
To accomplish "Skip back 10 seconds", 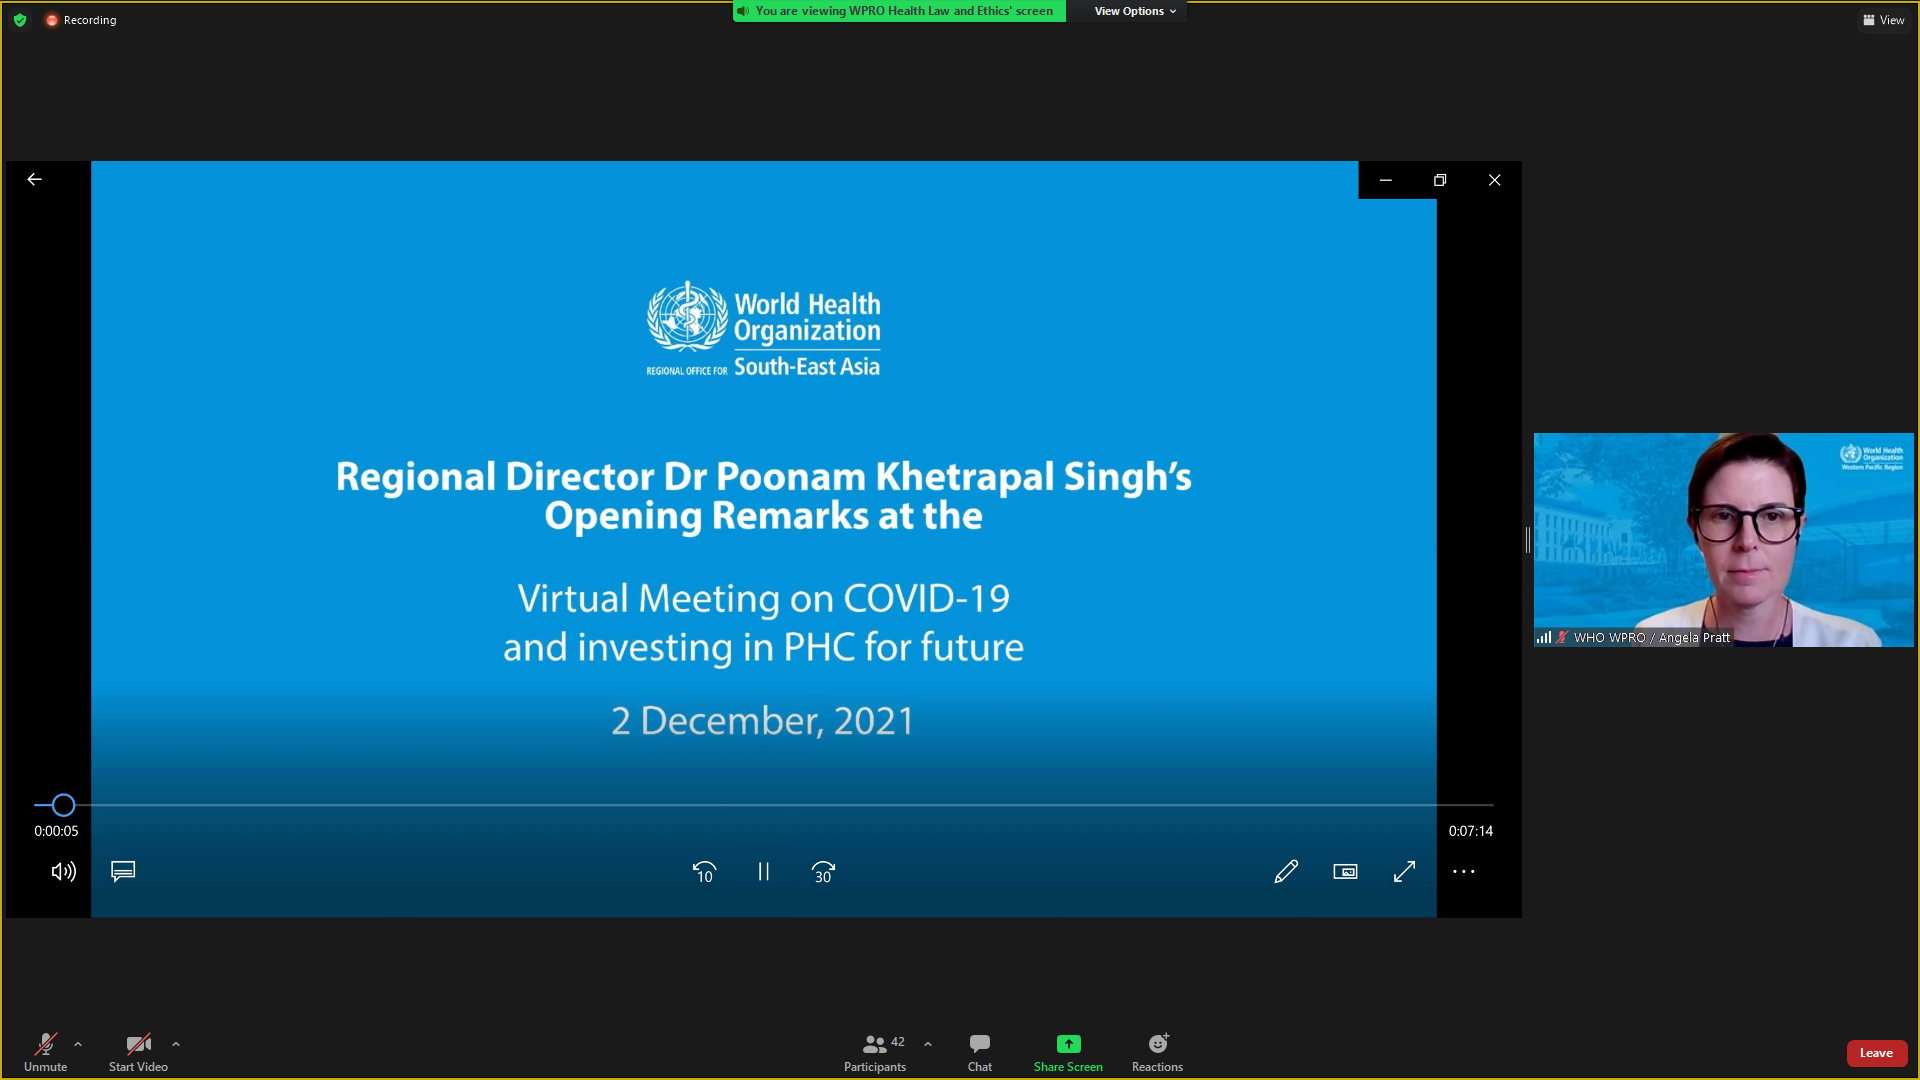I will (704, 872).
